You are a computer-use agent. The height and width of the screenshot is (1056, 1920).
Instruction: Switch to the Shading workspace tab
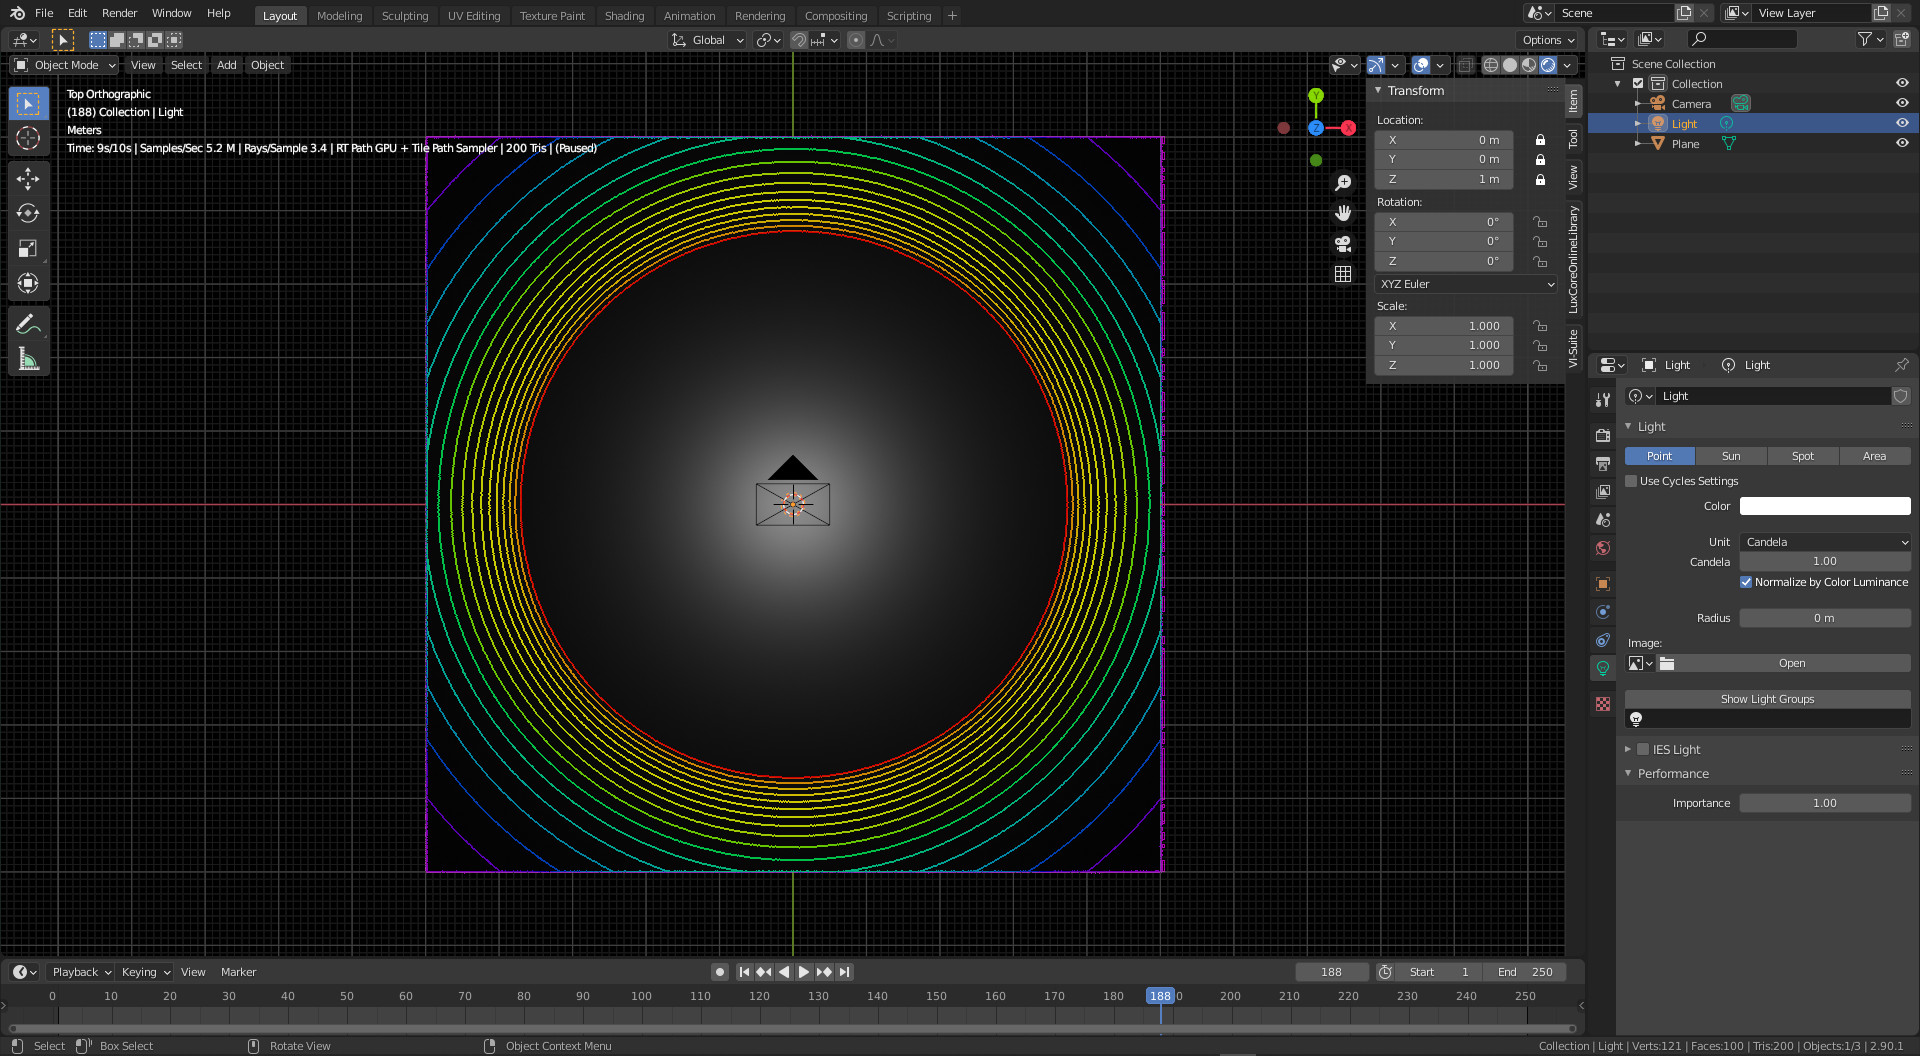(x=624, y=16)
